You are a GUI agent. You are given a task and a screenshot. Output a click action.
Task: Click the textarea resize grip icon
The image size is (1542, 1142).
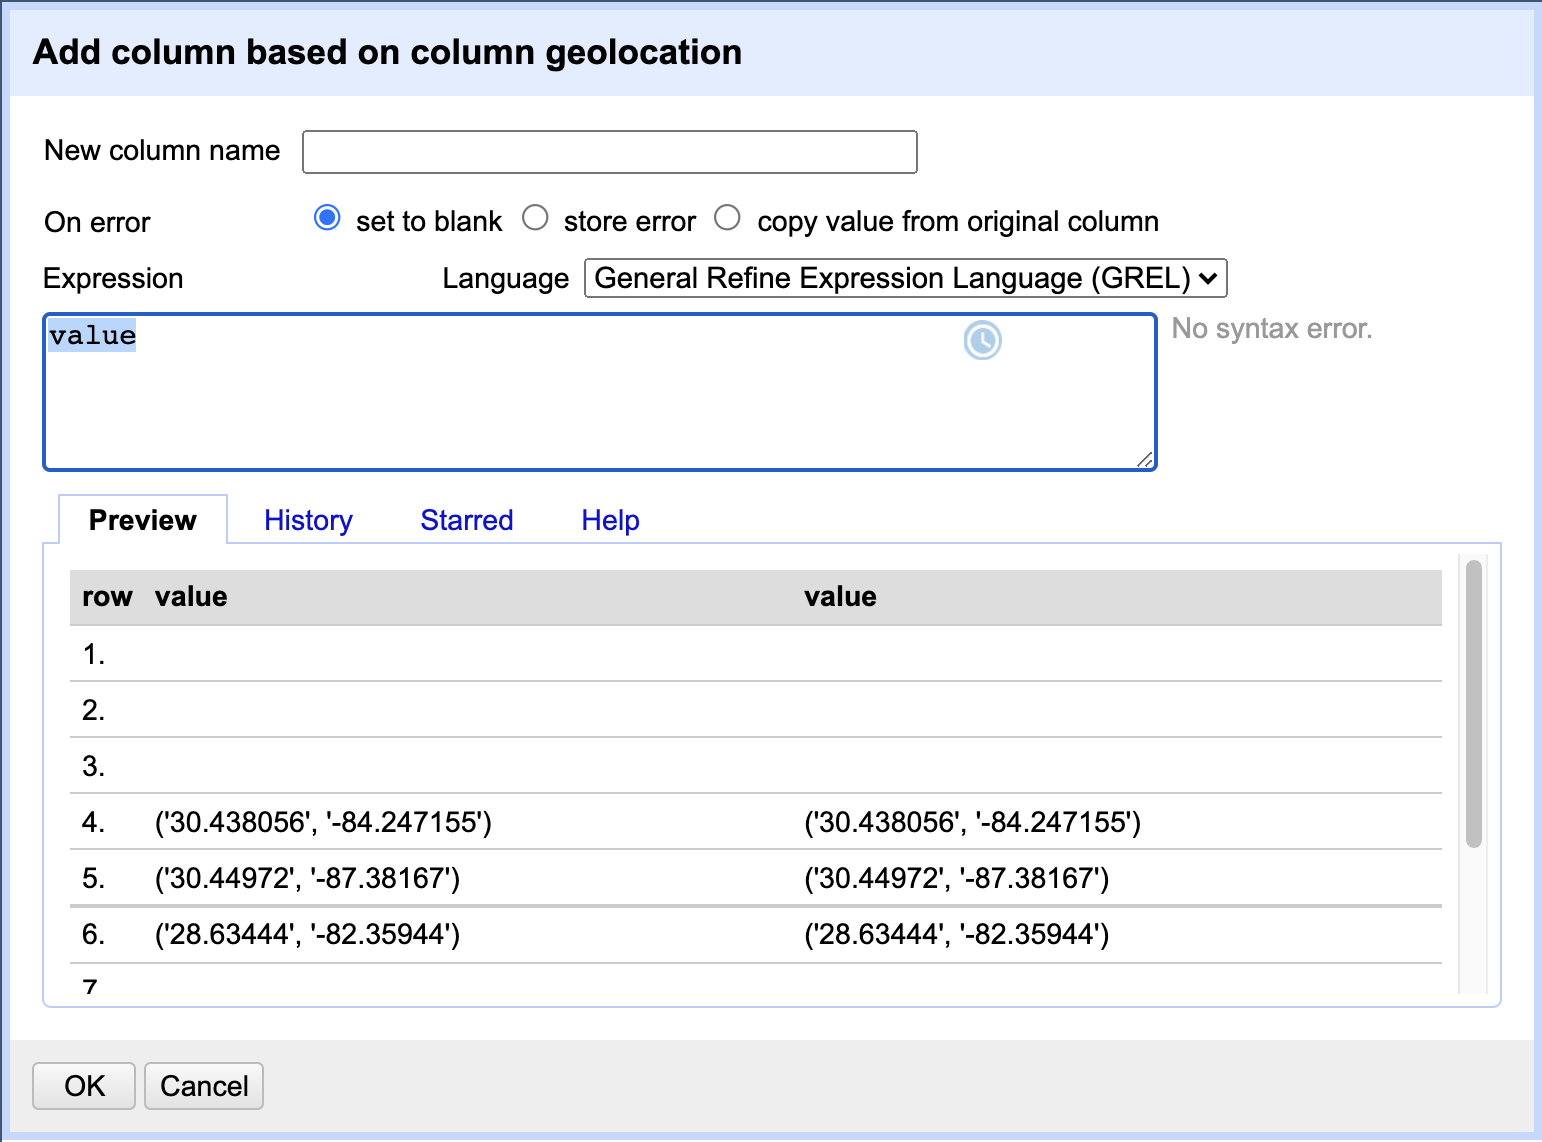(1146, 460)
